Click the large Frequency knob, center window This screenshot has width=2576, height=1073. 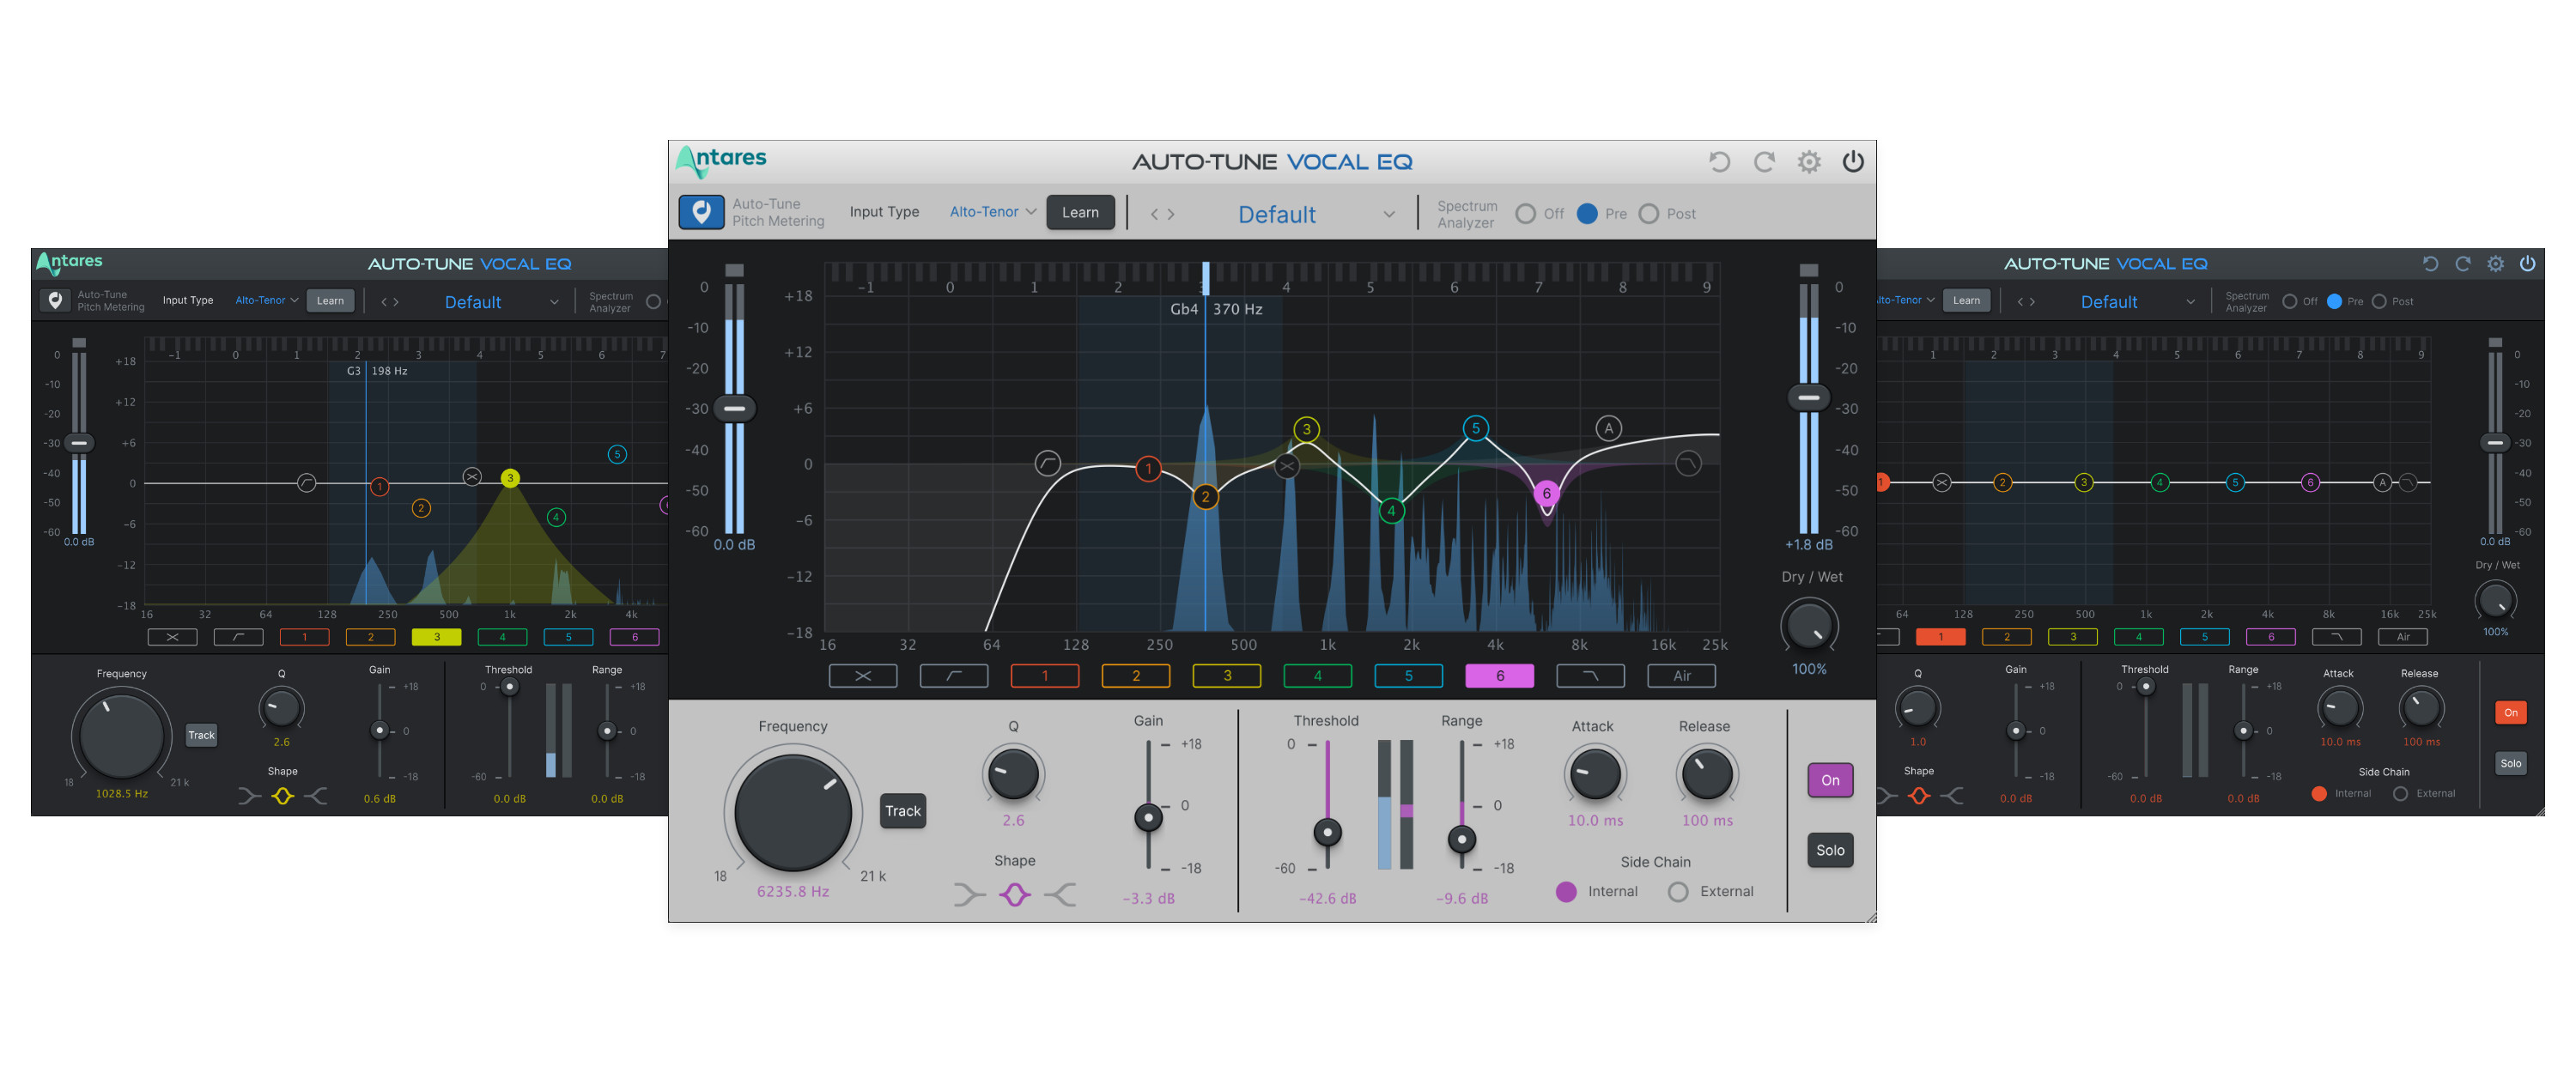793,812
